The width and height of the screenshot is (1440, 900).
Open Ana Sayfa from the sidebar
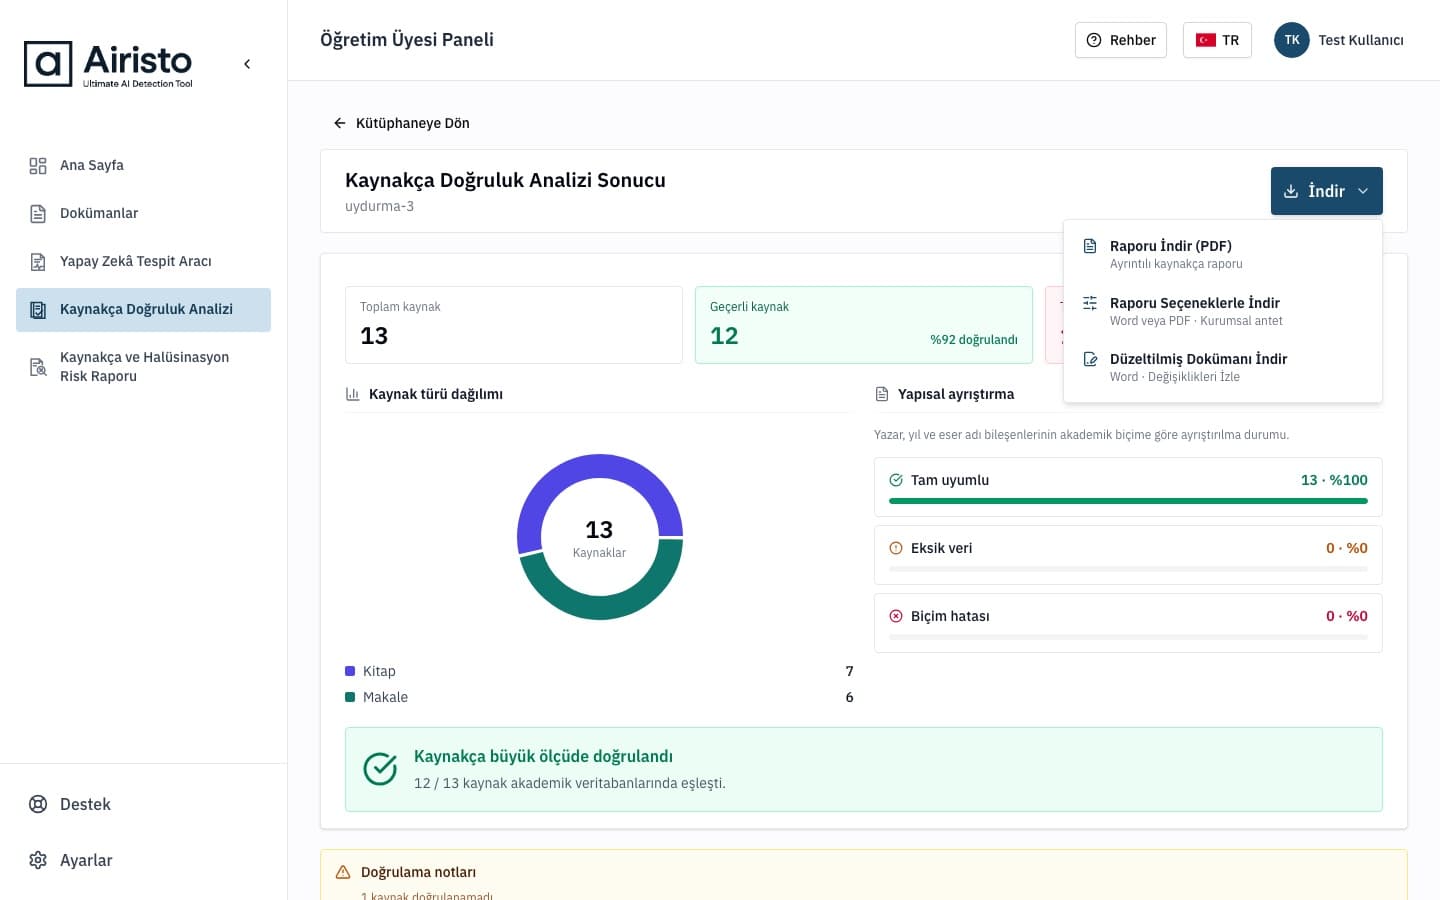tap(143, 165)
